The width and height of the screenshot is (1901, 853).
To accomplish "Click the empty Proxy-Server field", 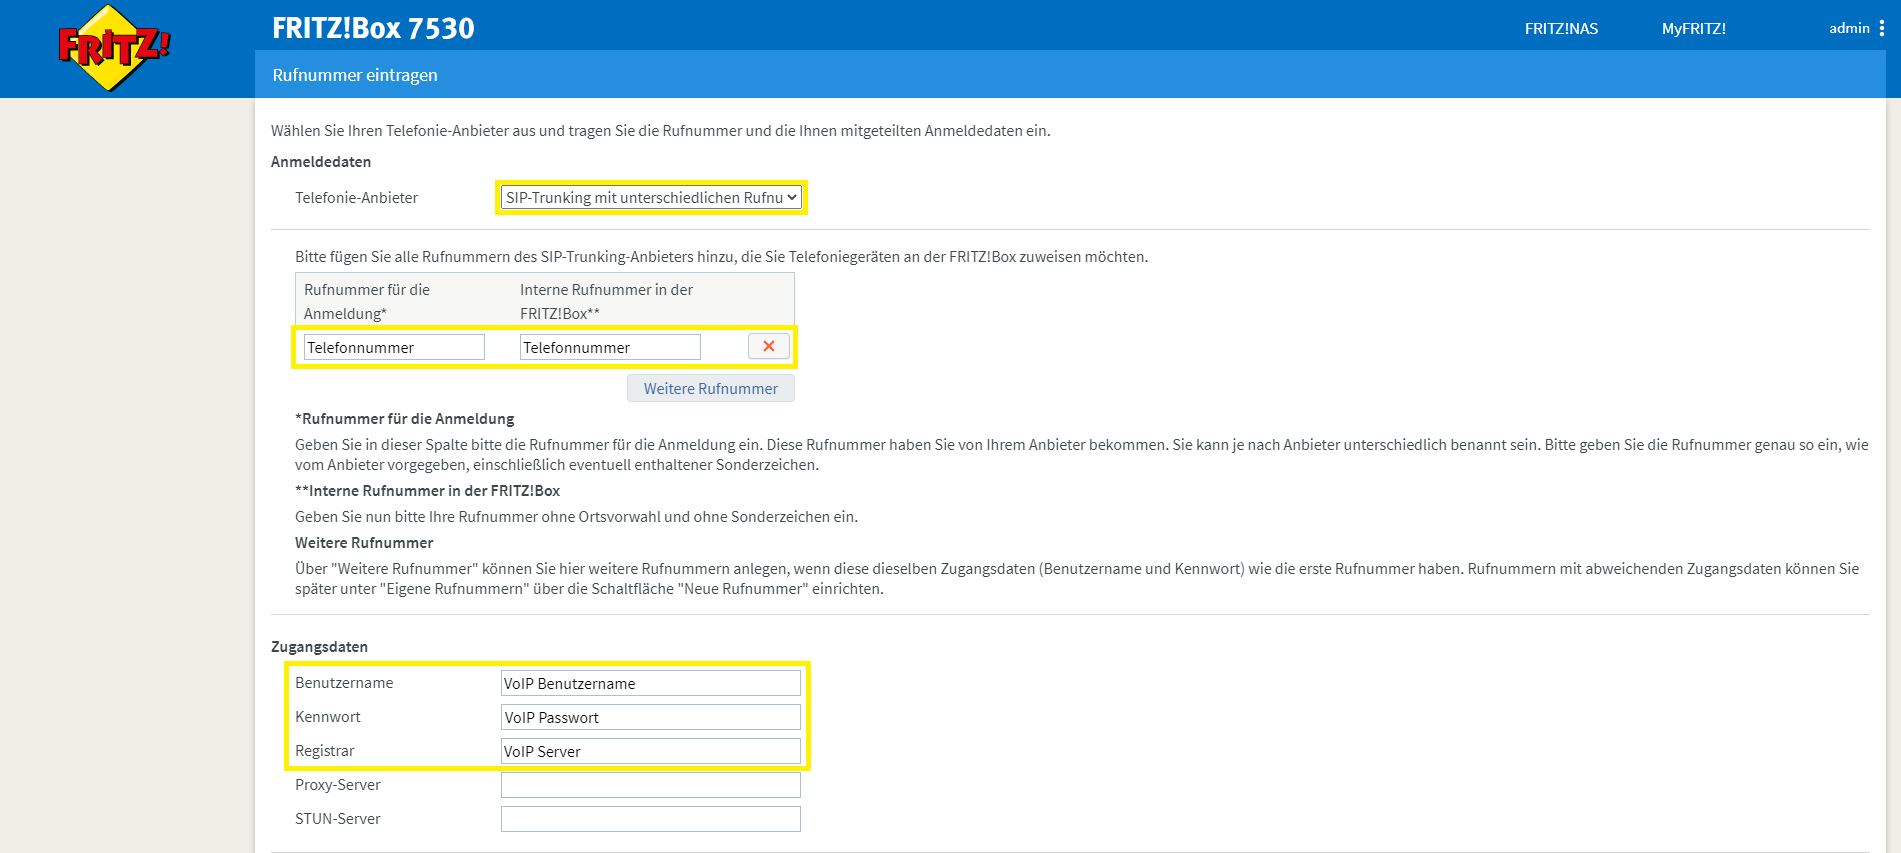I will [x=651, y=785].
